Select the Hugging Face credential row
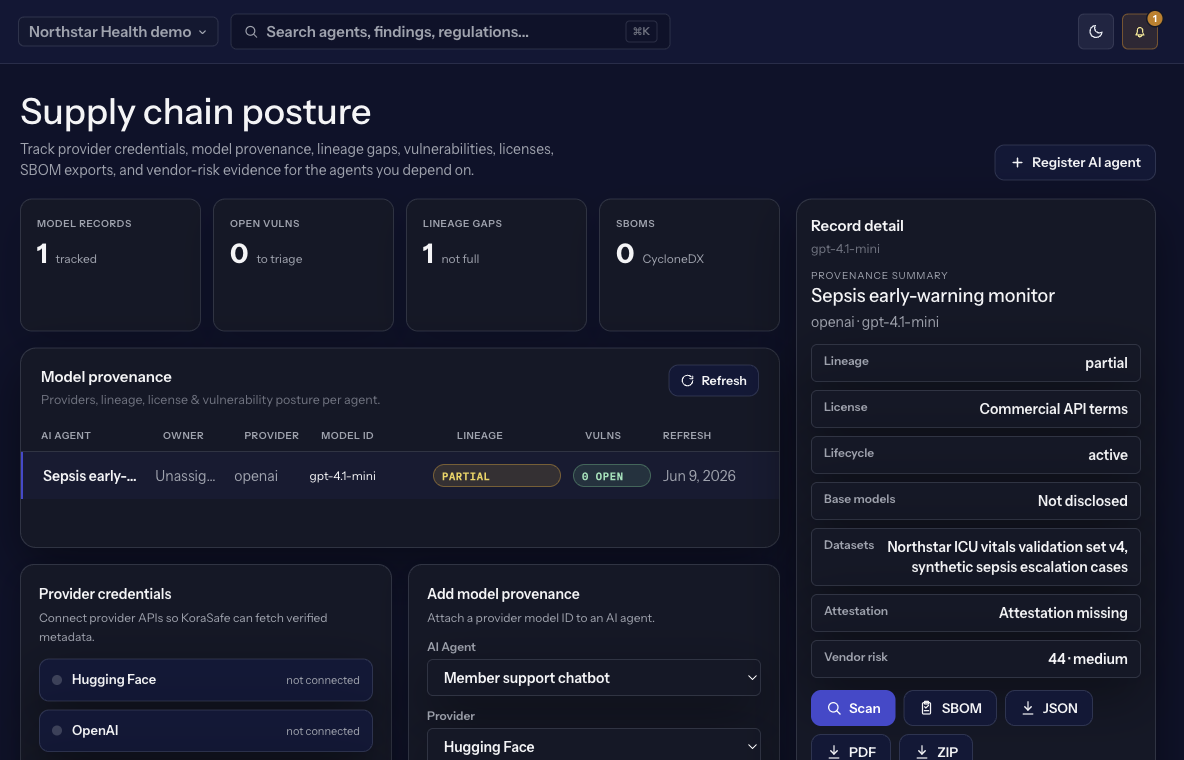Image resolution: width=1184 pixels, height=760 pixels. 205,680
